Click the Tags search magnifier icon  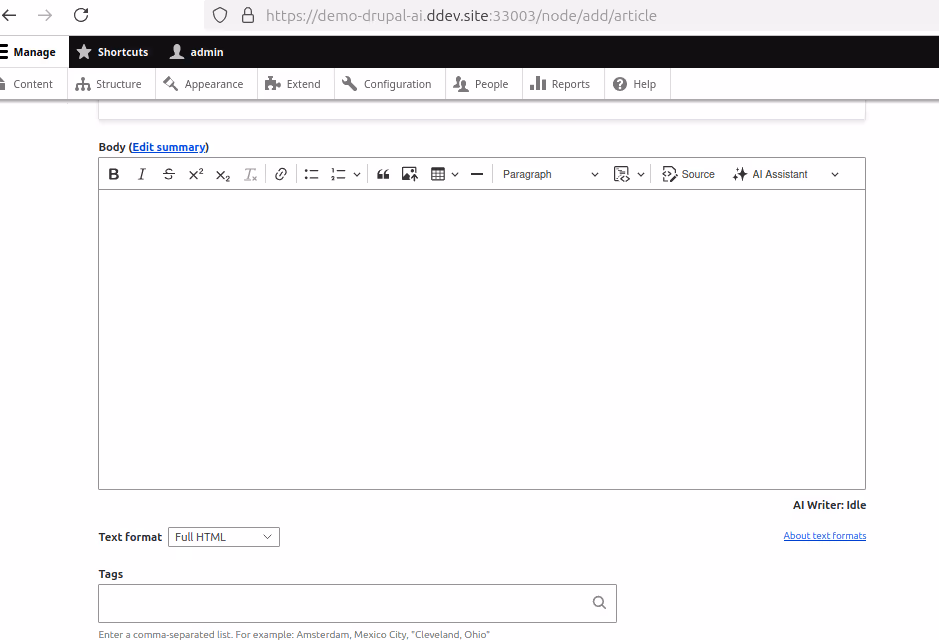point(599,603)
